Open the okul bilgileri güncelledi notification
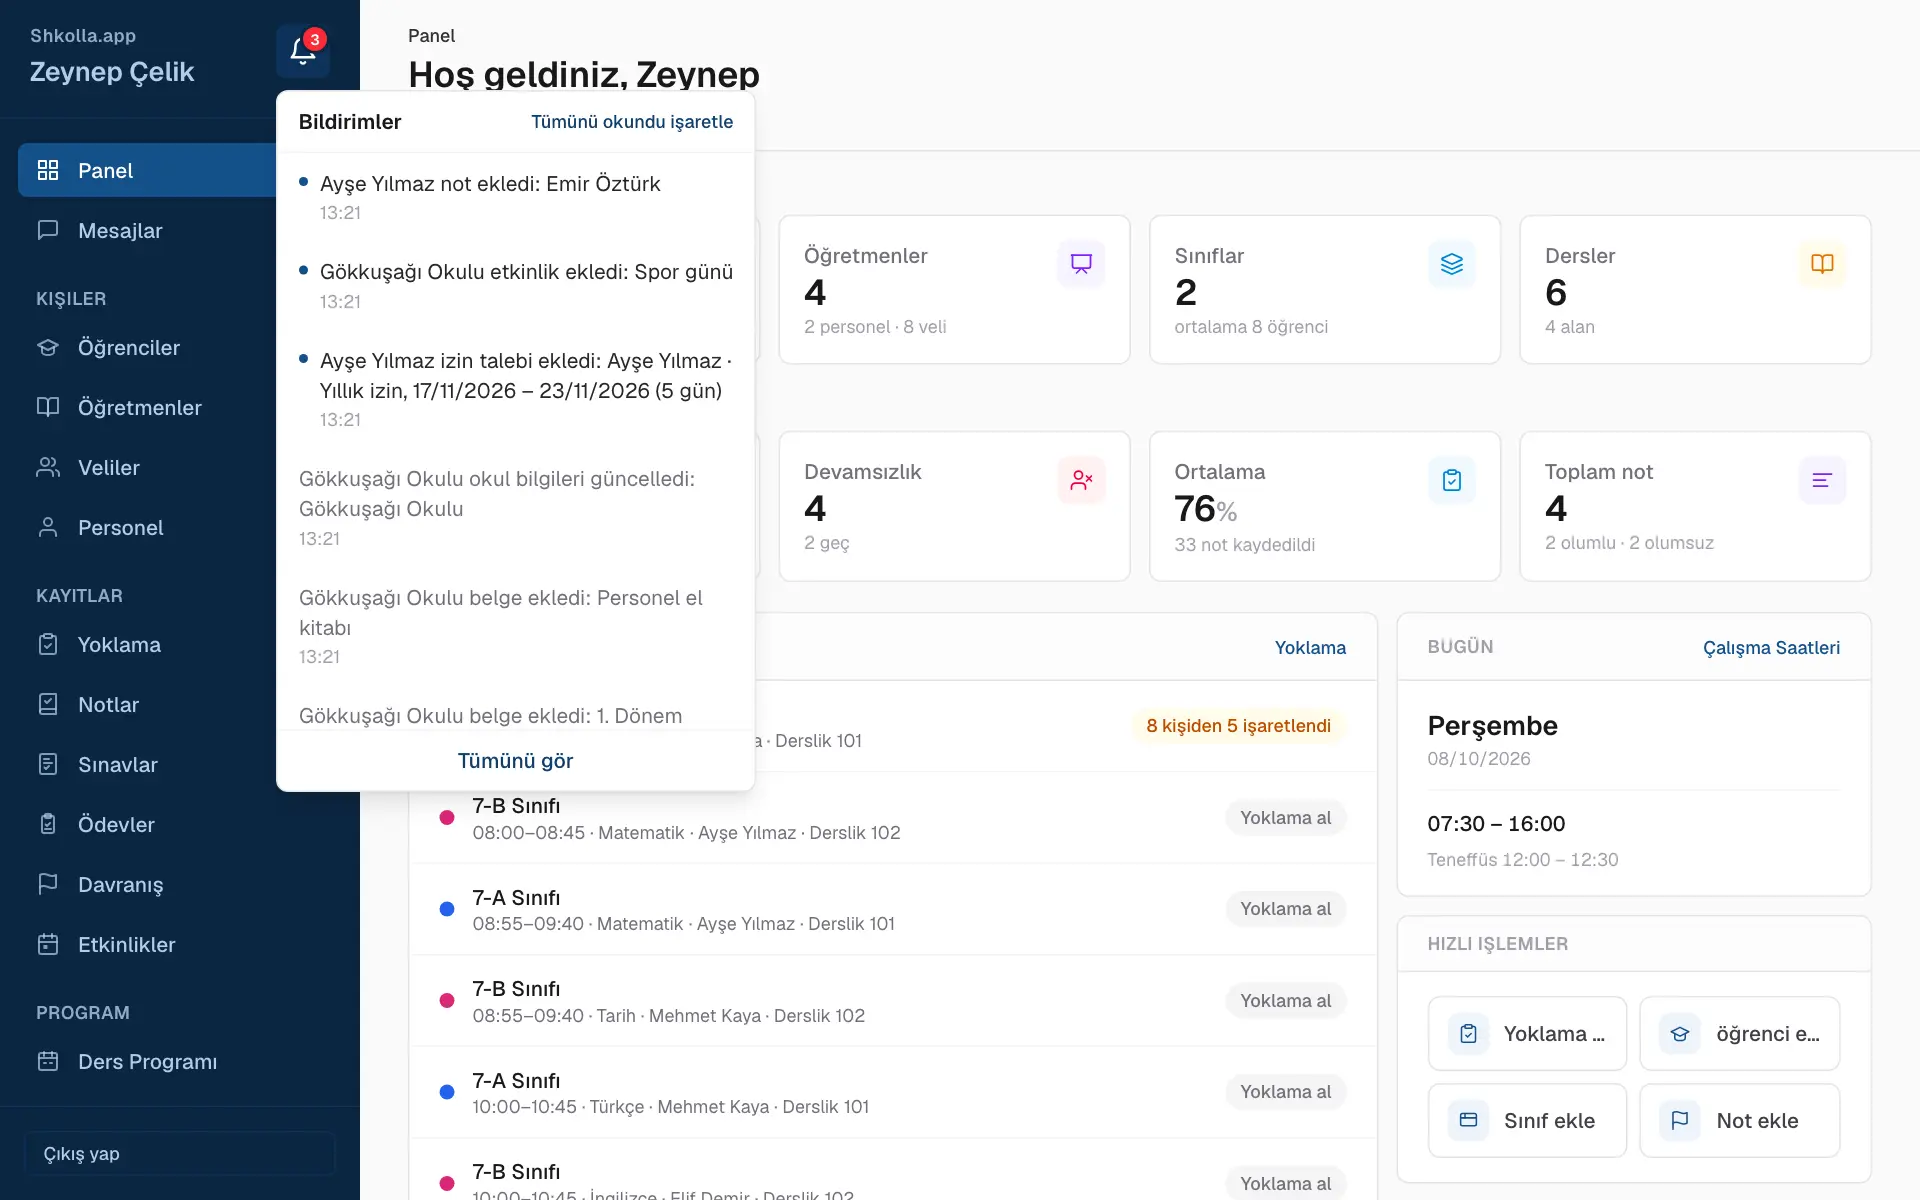Screen dimensions: 1920x1200 point(515,508)
